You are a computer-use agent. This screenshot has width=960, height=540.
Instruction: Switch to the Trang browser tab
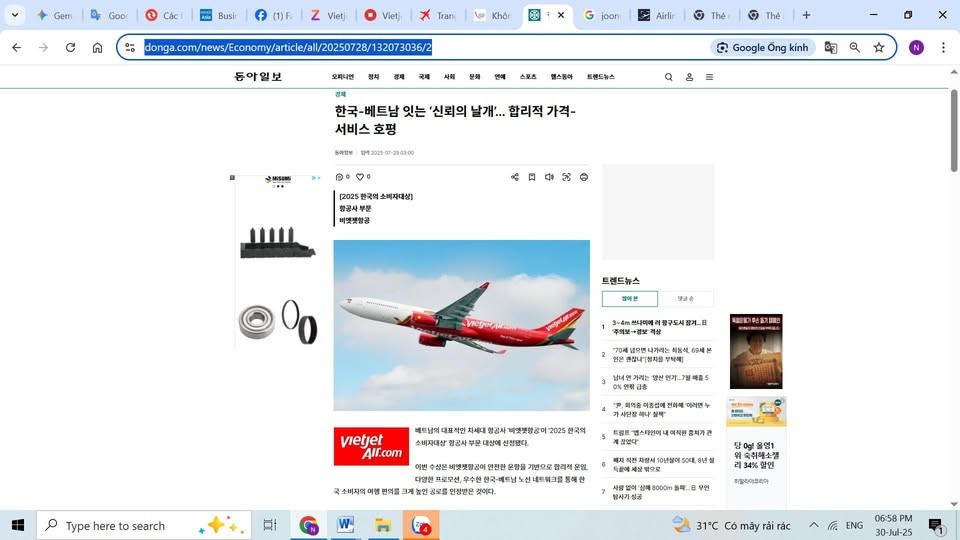438,15
